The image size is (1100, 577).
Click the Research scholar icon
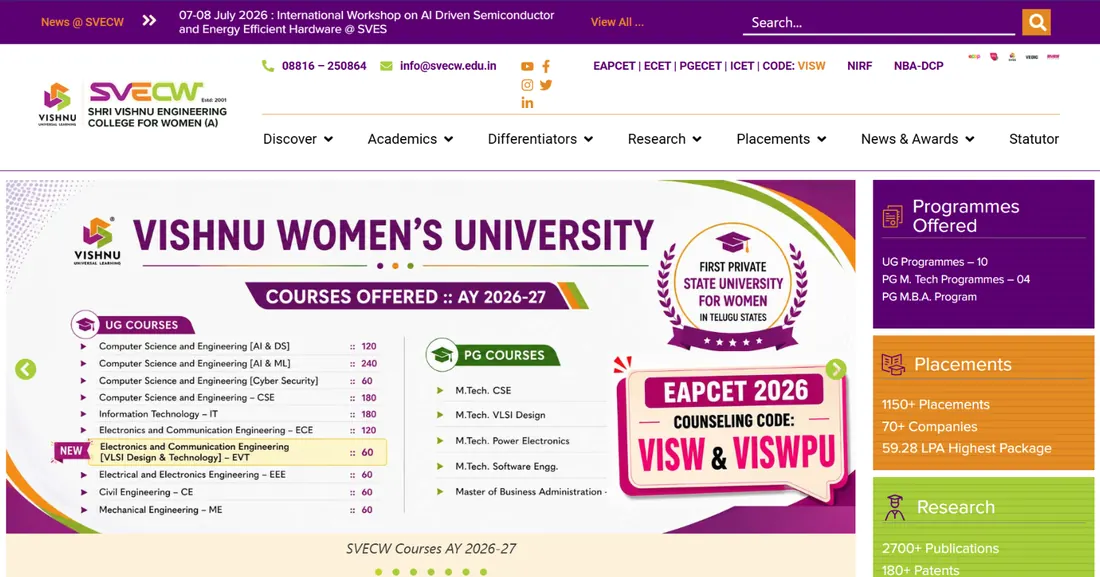tap(894, 507)
